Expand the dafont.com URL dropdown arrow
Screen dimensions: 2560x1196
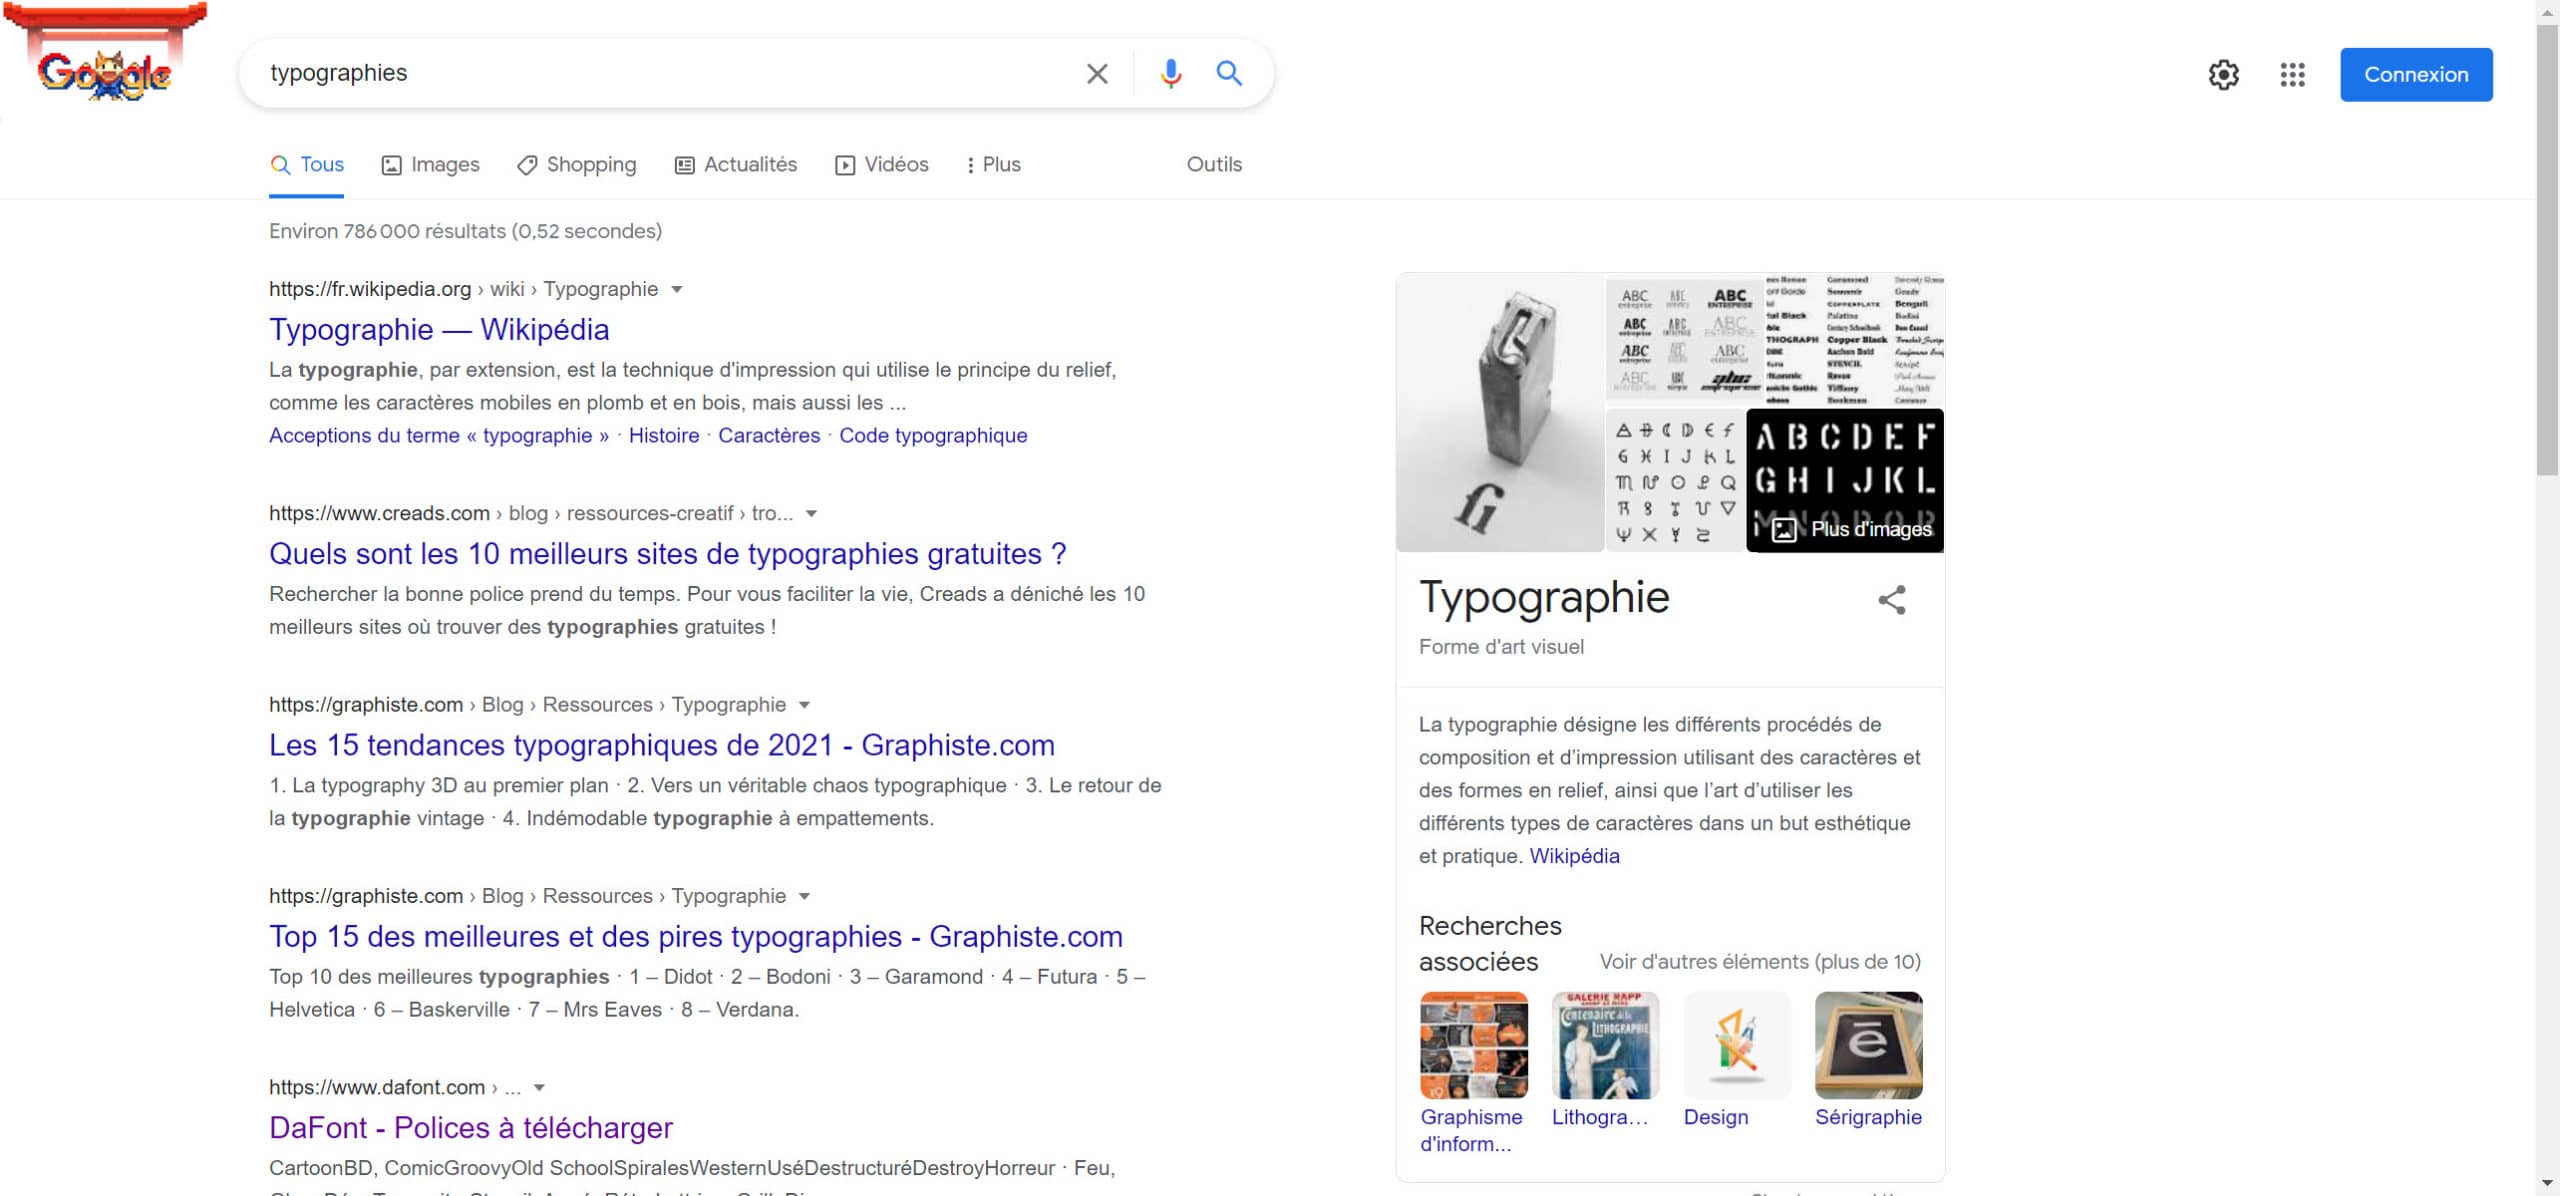(540, 1088)
